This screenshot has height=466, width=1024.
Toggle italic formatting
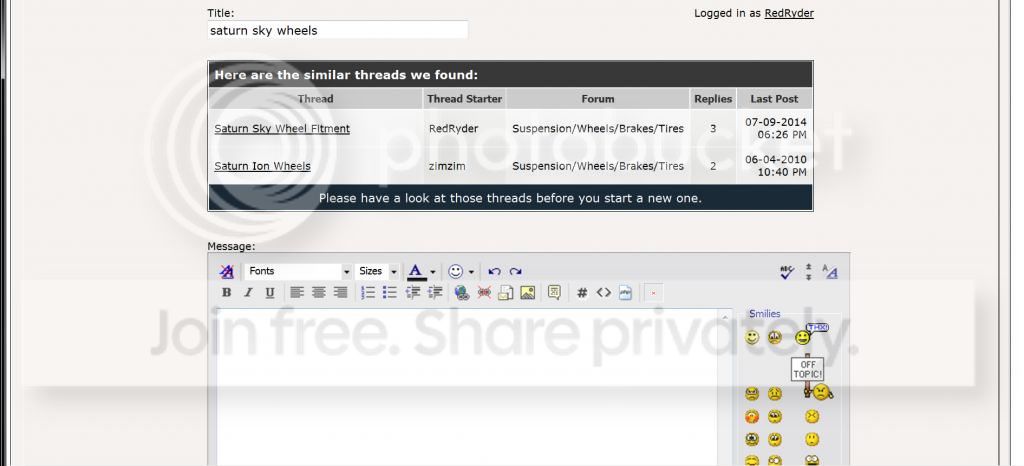tap(248, 293)
